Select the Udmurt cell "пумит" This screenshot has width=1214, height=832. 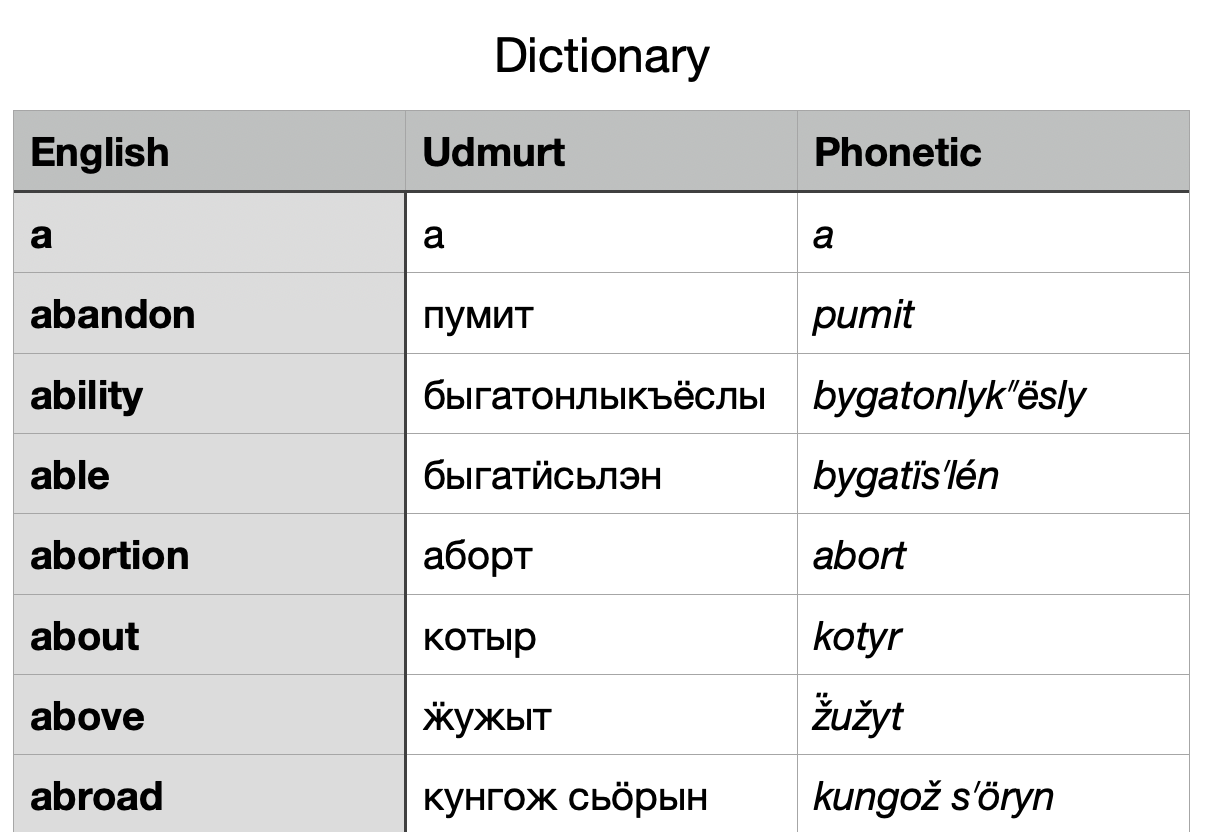click(x=478, y=315)
